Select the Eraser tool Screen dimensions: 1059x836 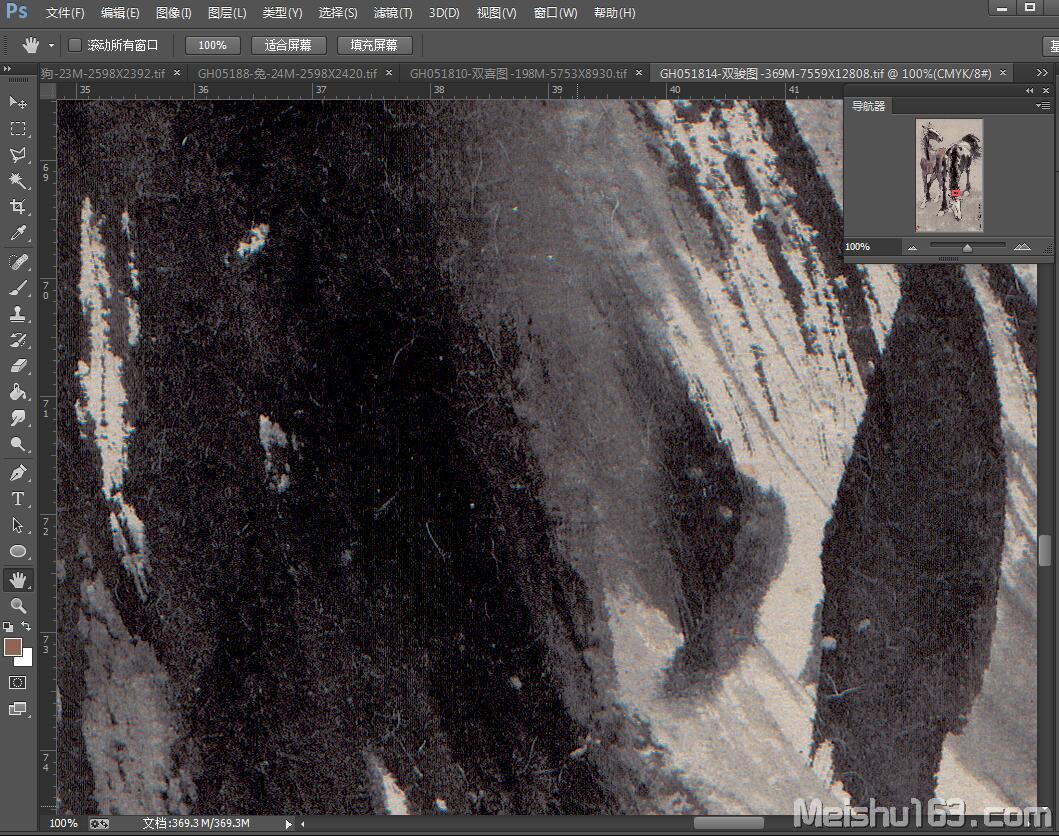[18, 365]
